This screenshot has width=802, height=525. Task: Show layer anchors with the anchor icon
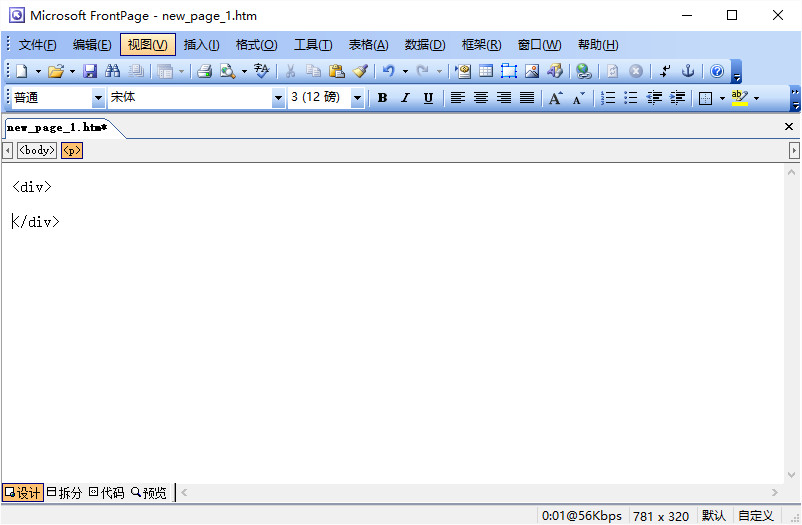688,71
